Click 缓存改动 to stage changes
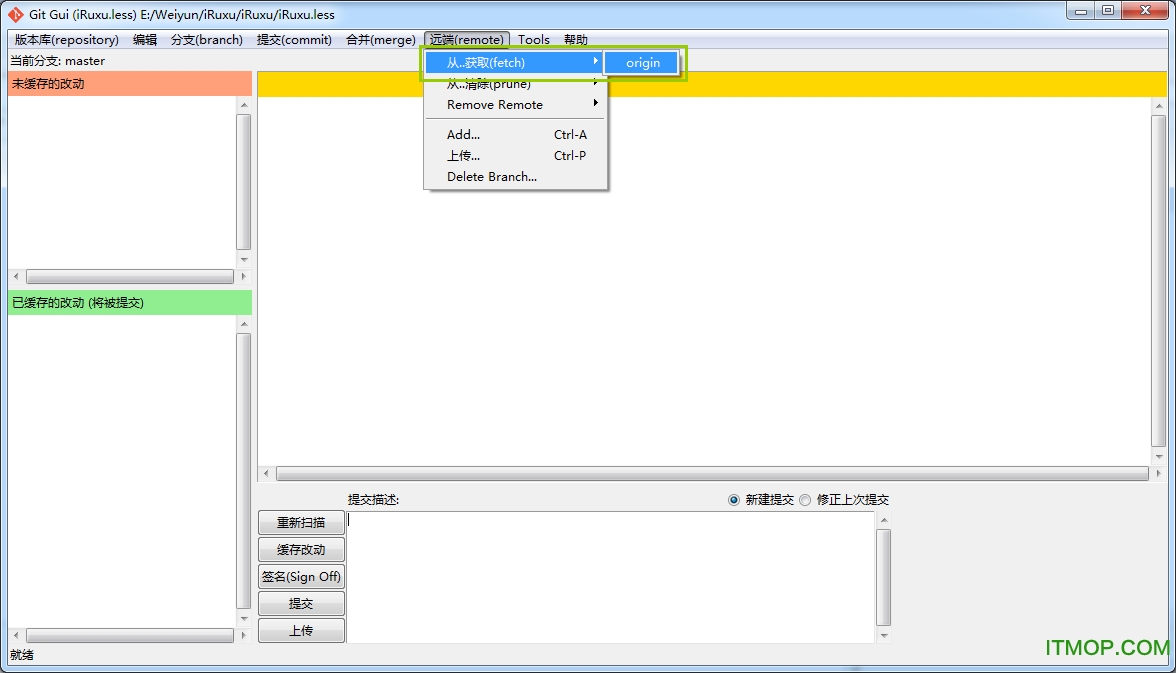Image resolution: width=1176 pixels, height=673 pixels. (x=301, y=549)
